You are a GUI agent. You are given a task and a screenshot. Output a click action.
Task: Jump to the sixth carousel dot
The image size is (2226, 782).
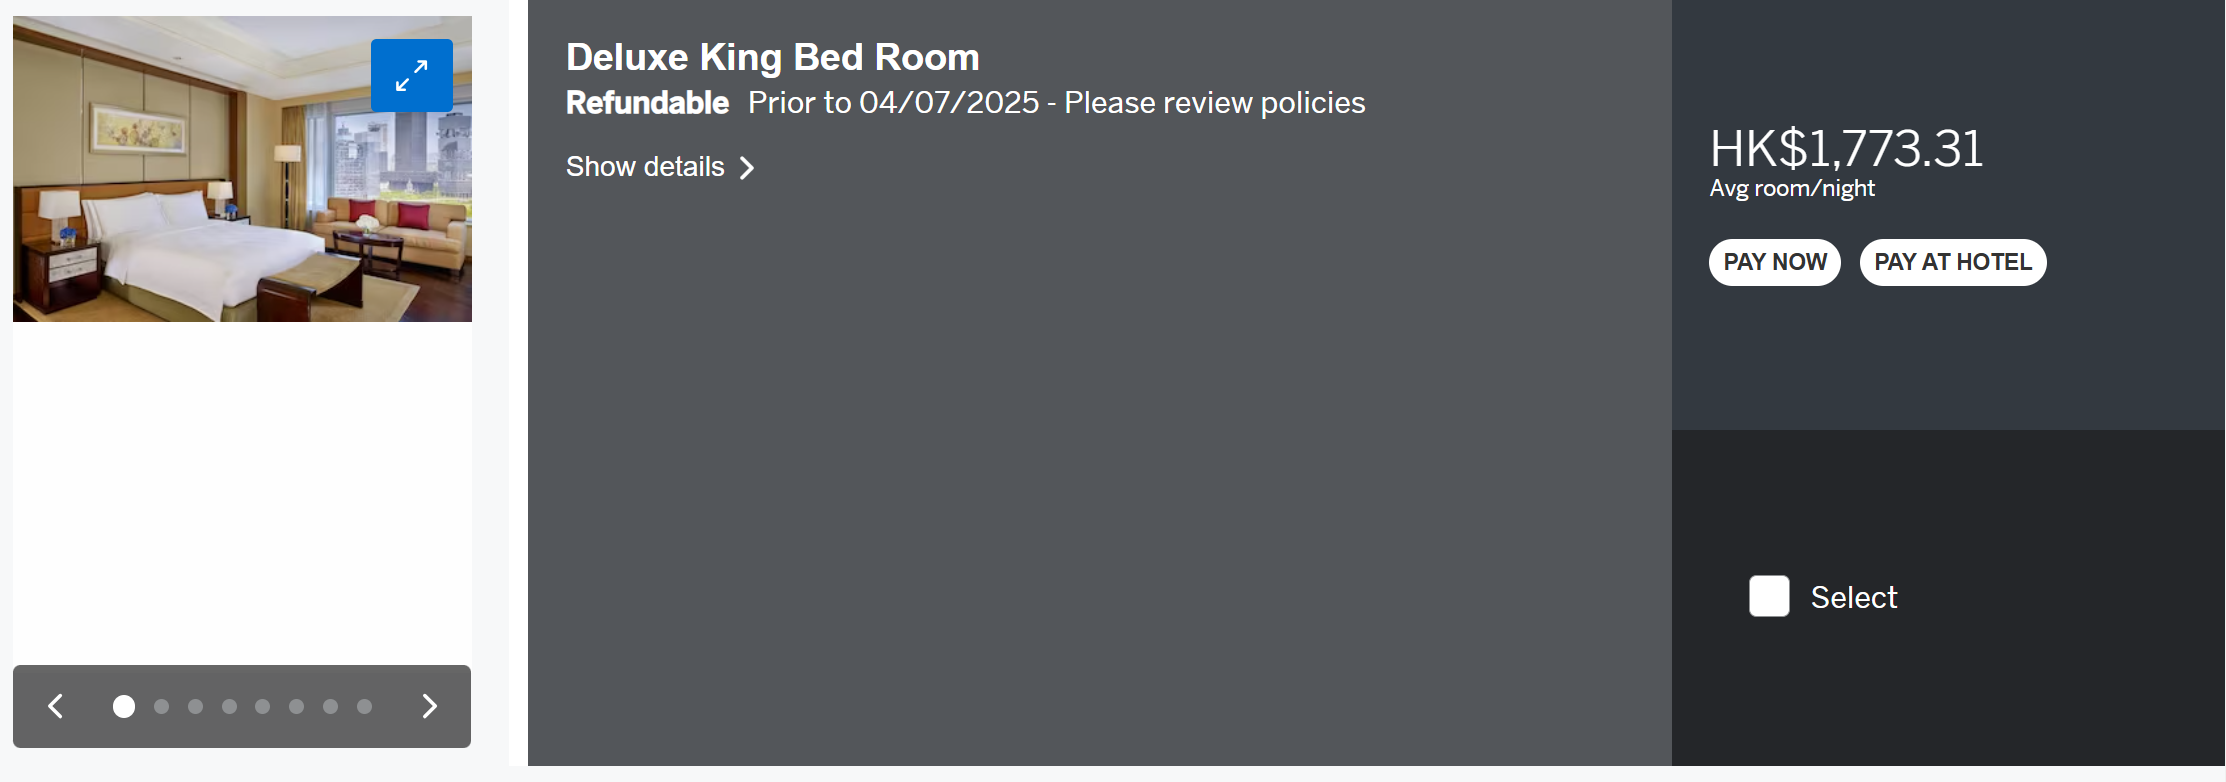pyautogui.click(x=296, y=706)
